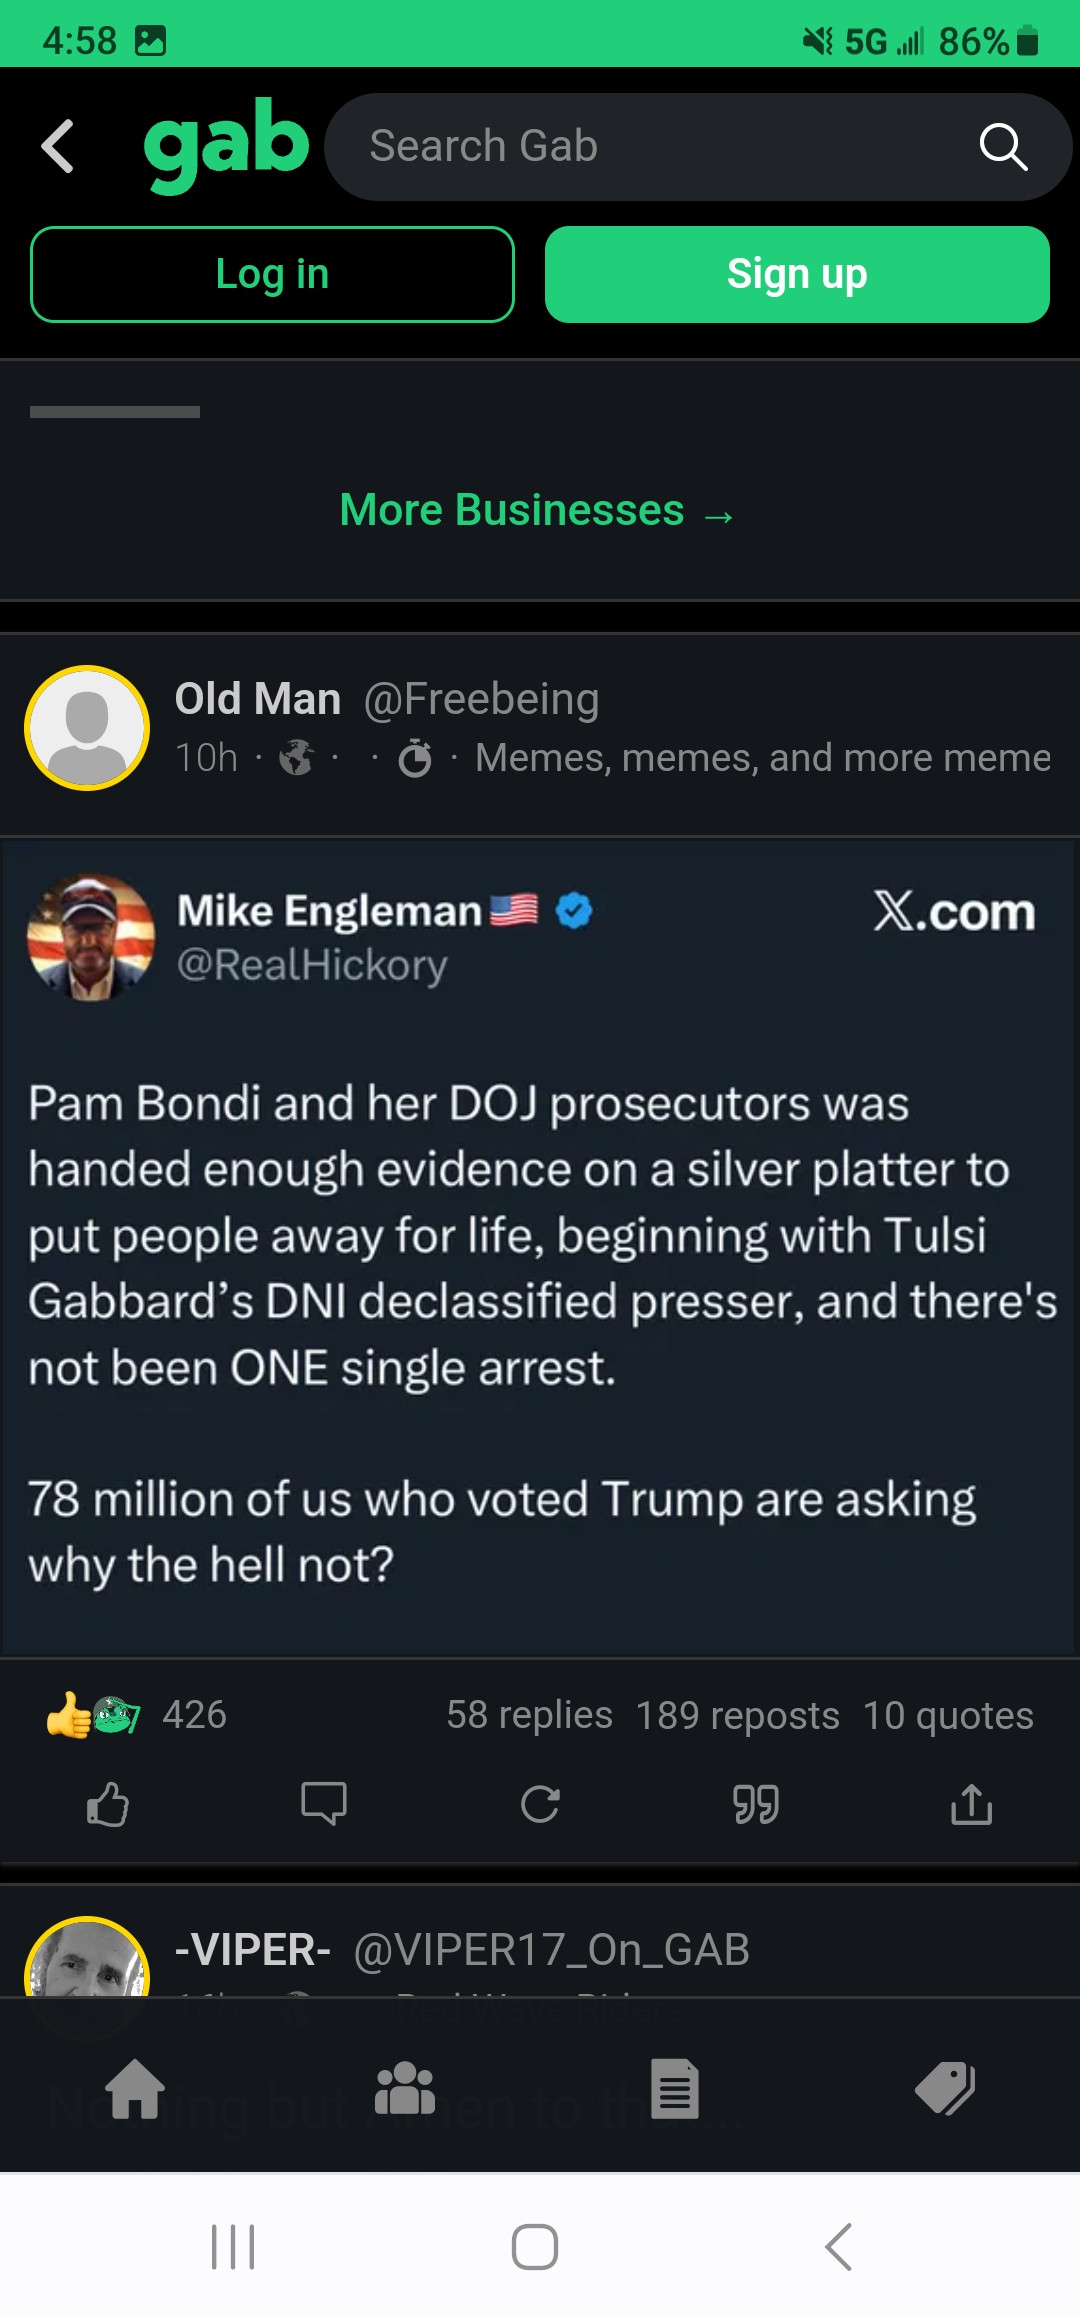1080x2316 pixels.
Task: Quote the post with quote icon
Action: [756, 1805]
